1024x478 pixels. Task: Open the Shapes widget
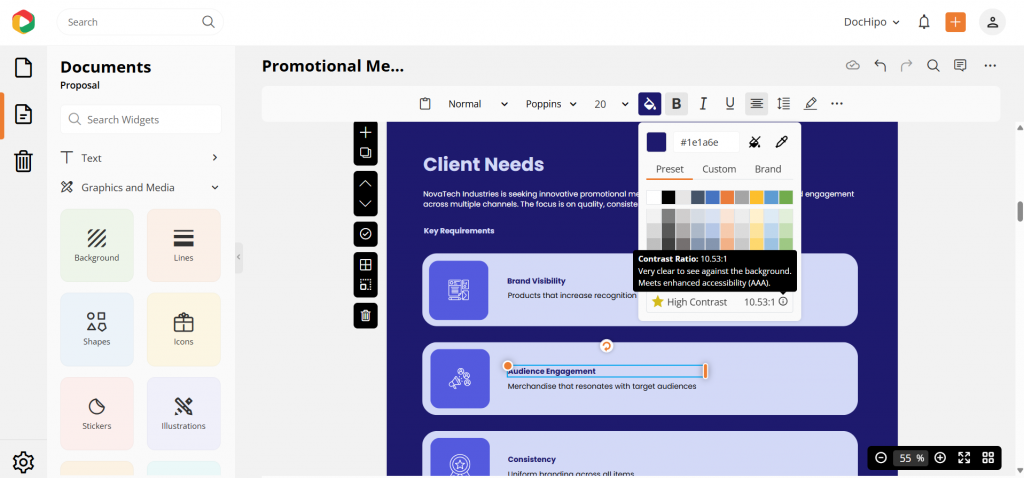click(97, 329)
